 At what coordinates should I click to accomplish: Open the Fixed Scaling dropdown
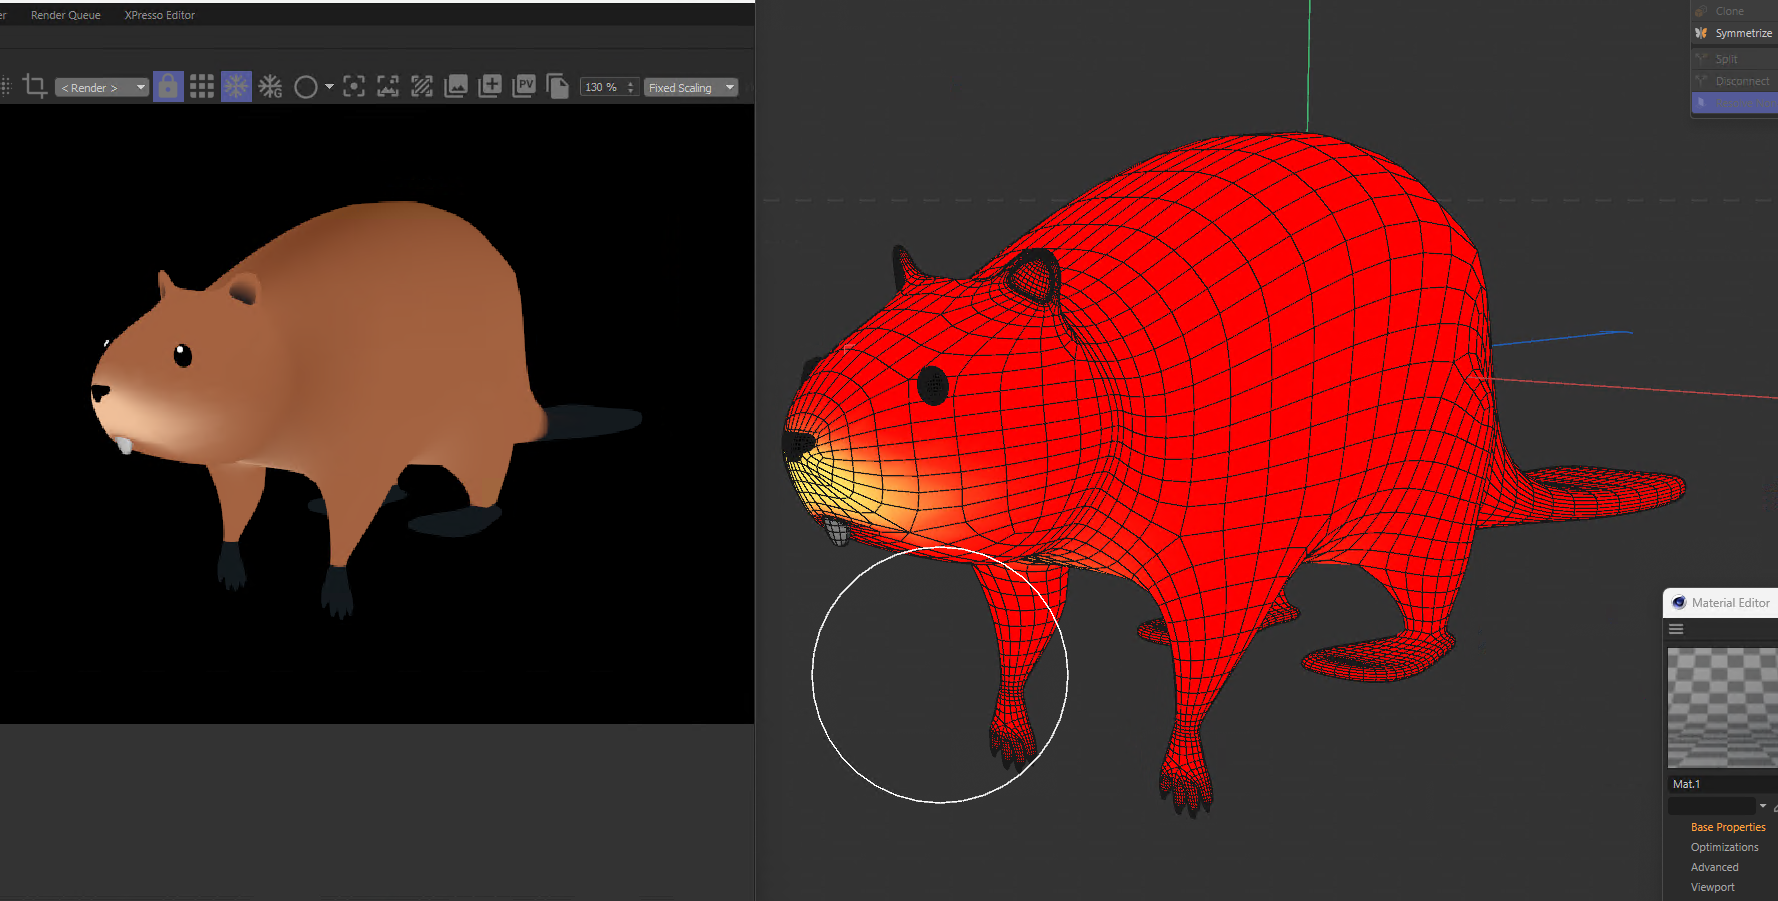pos(691,88)
